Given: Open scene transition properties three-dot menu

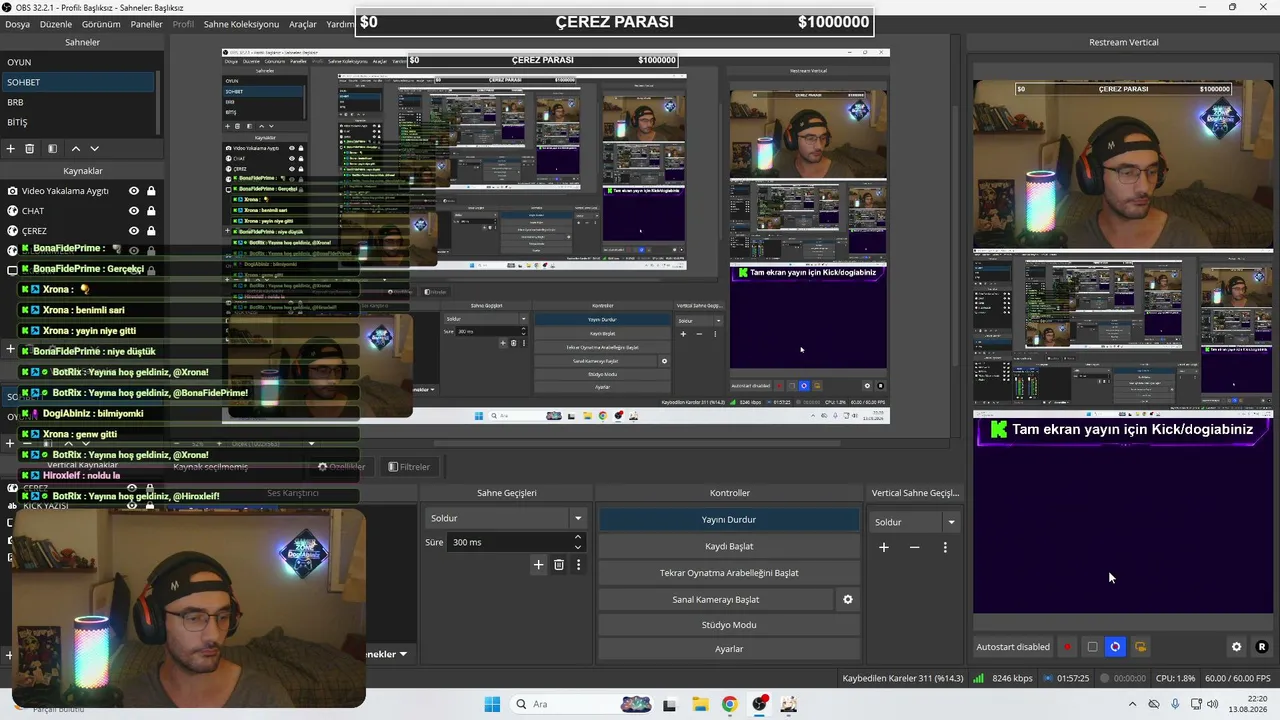Looking at the screenshot, I should click(x=578, y=565).
